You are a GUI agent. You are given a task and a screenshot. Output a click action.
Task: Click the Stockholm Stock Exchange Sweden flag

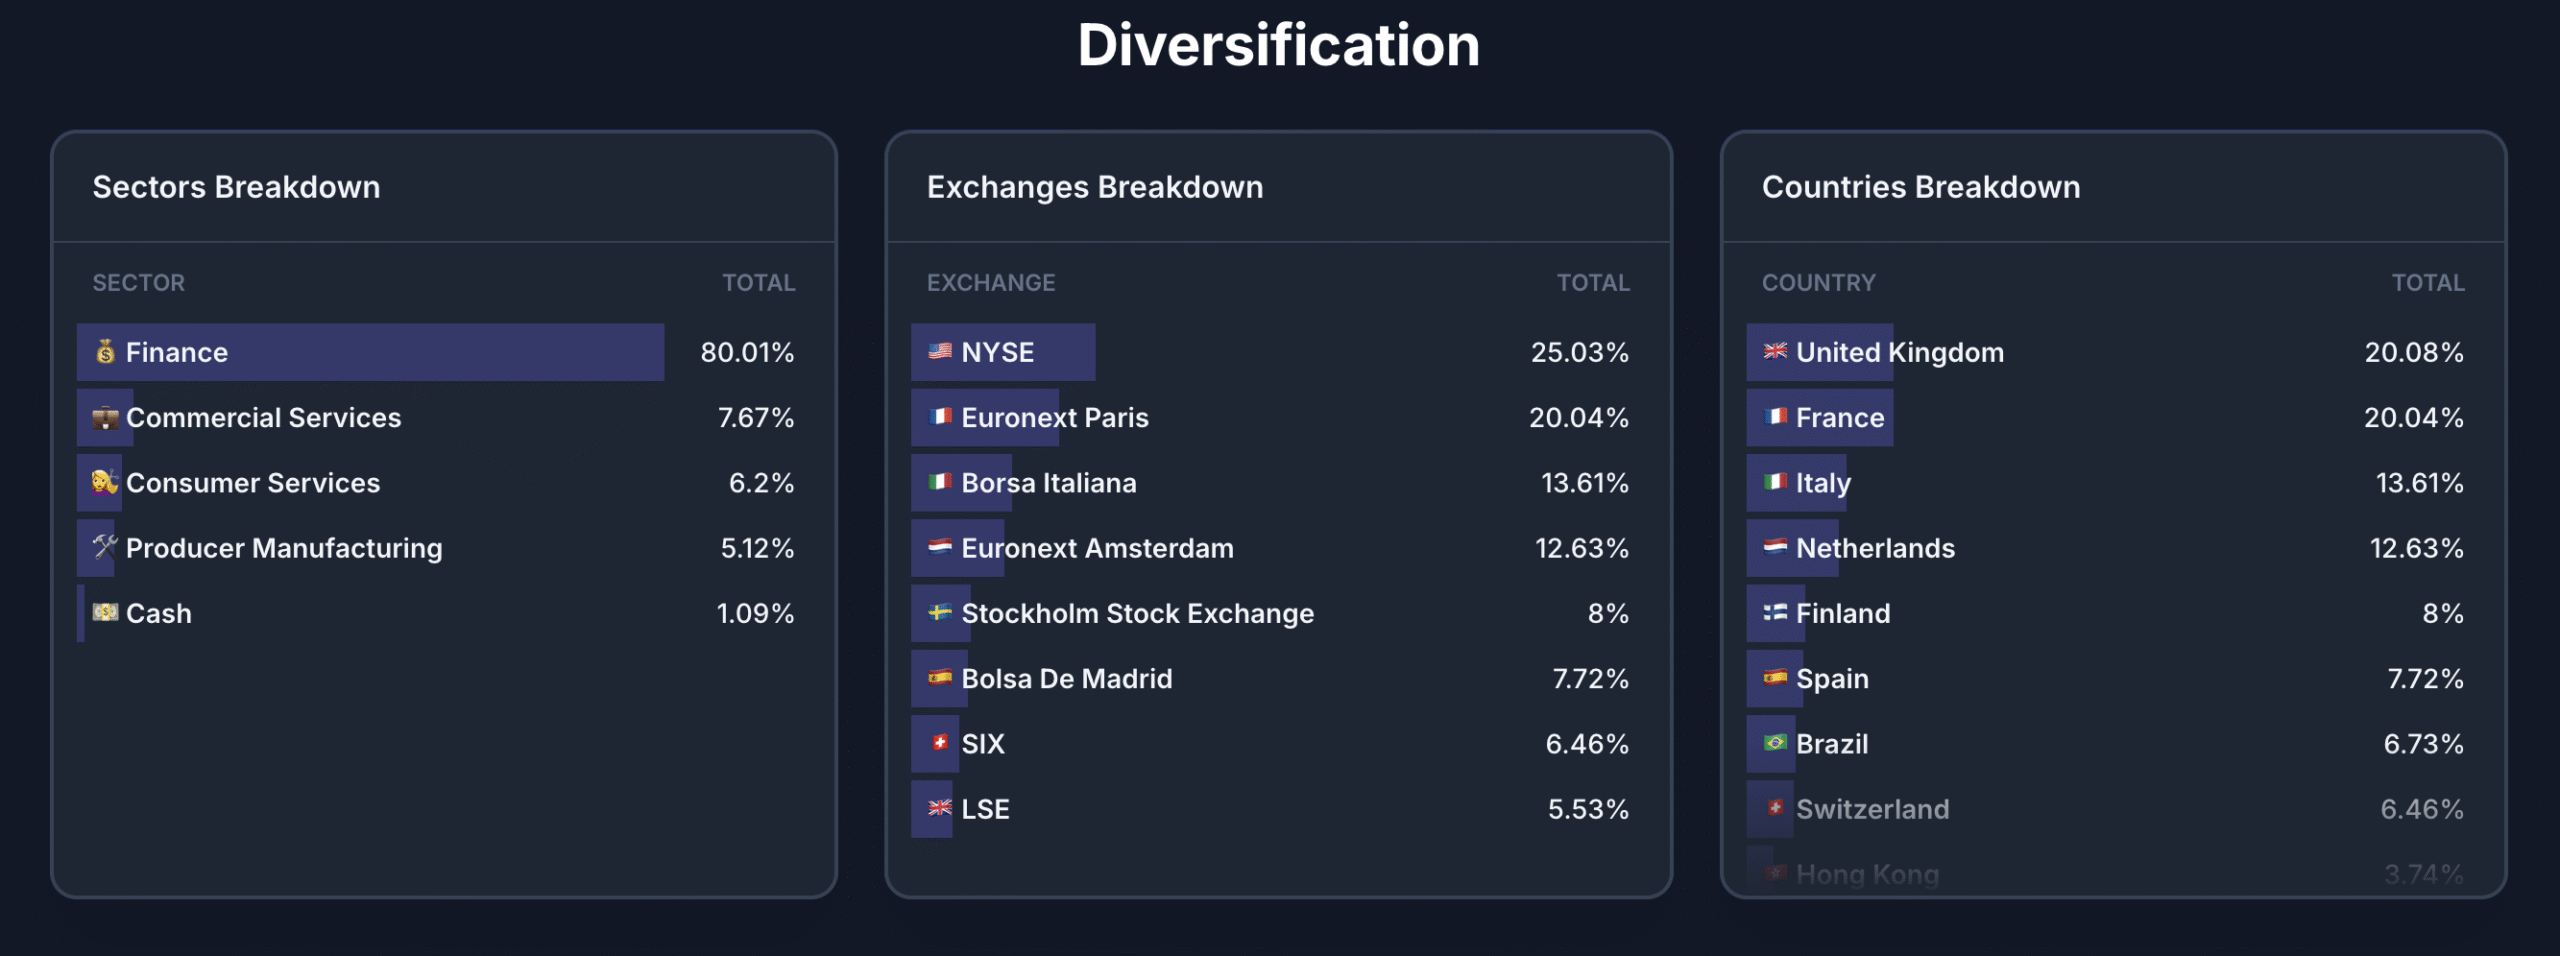[940, 612]
